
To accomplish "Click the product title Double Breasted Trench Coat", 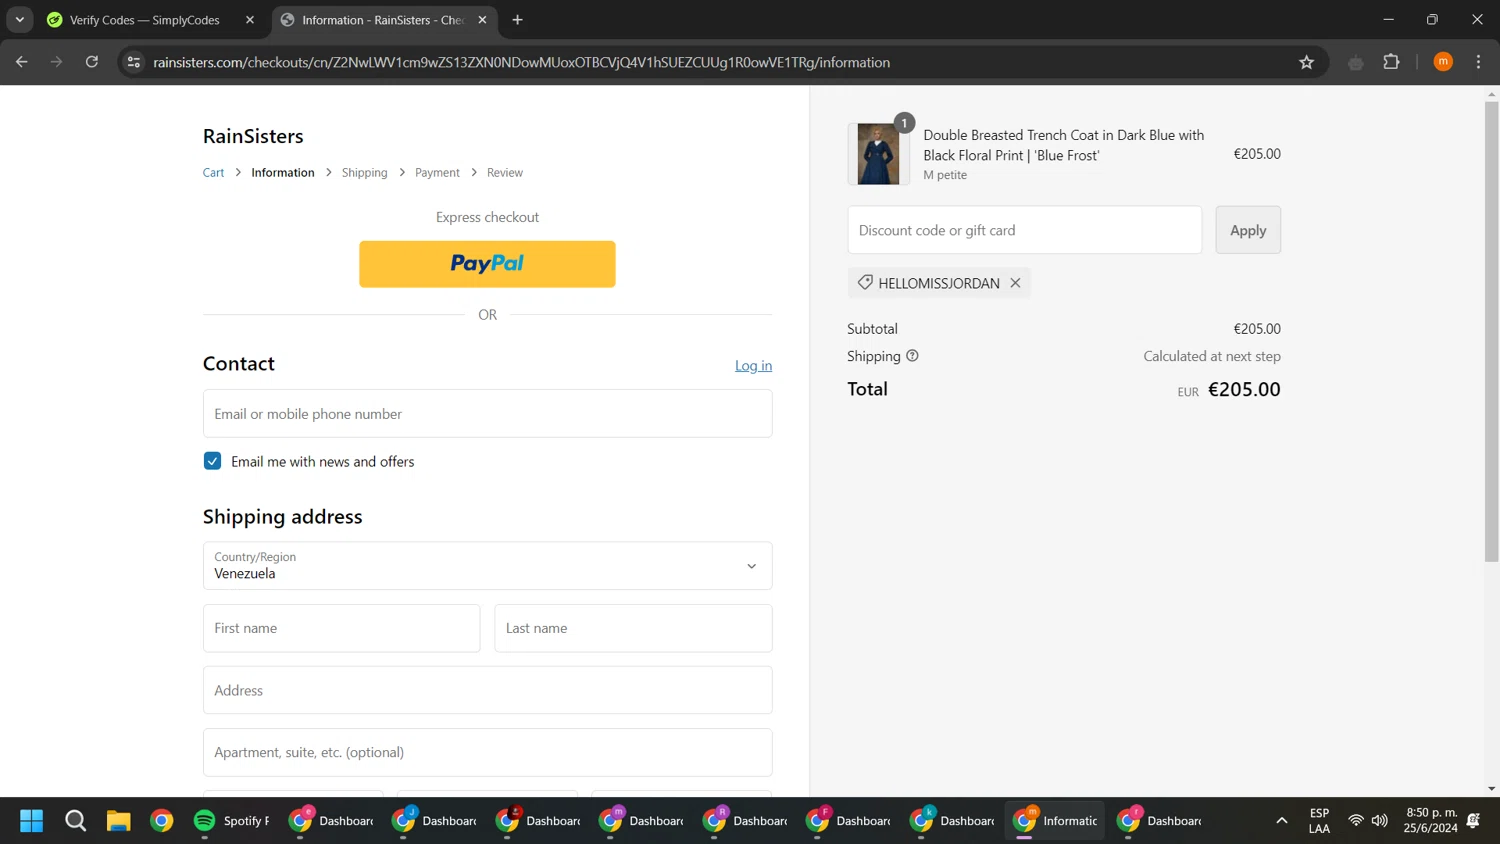I will pyautogui.click(x=1063, y=145).
